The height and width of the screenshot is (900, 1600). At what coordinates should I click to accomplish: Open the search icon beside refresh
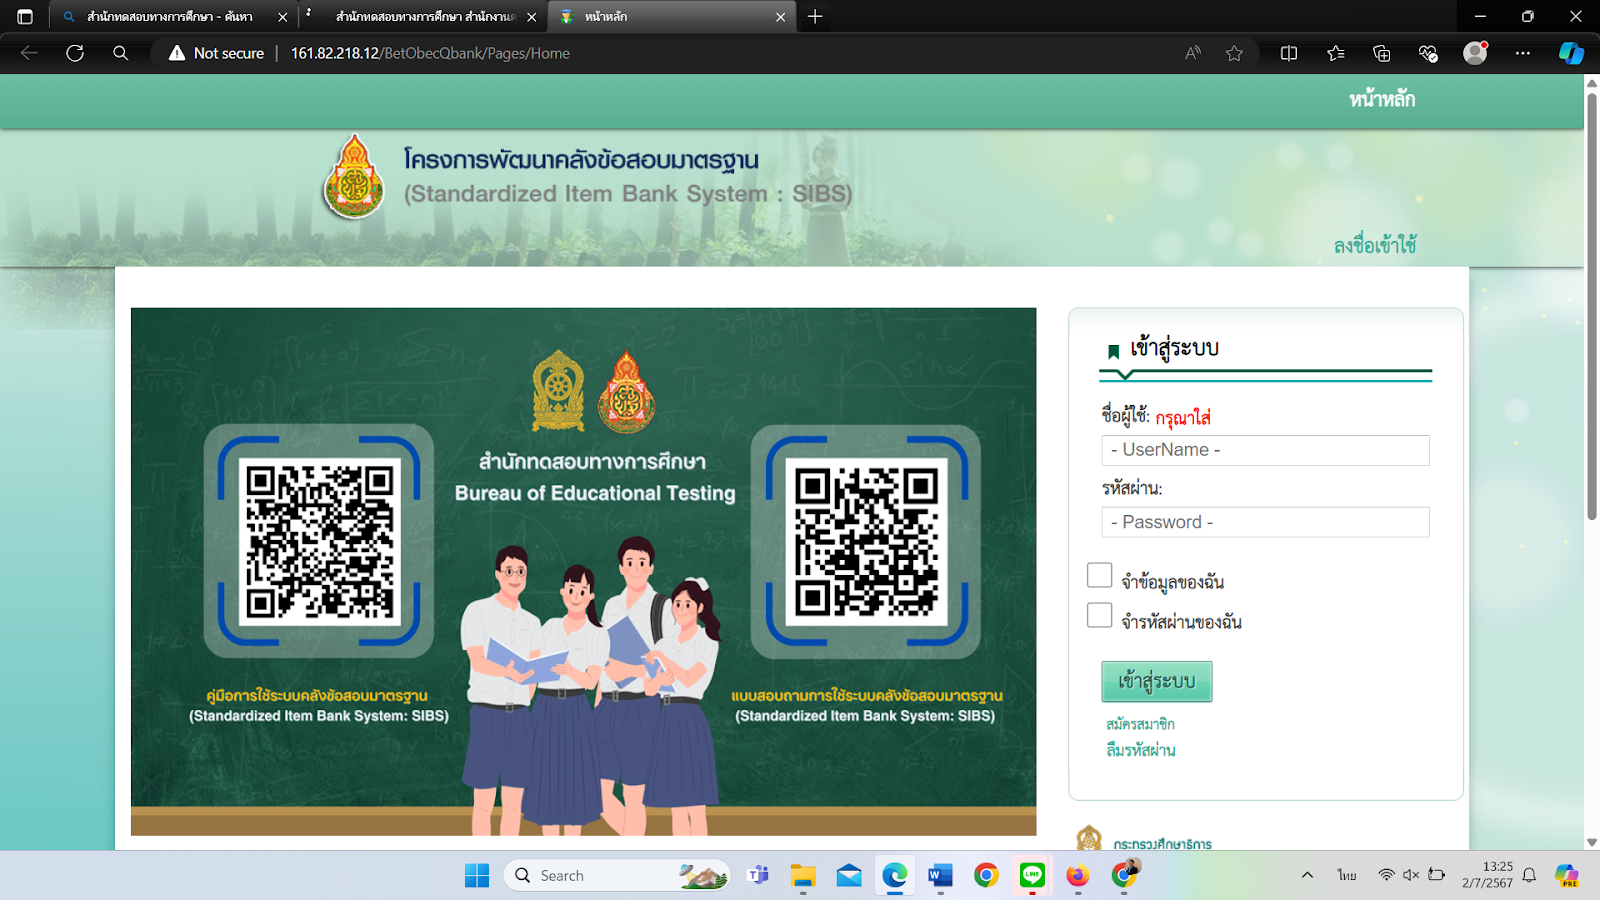click(120, 53)
